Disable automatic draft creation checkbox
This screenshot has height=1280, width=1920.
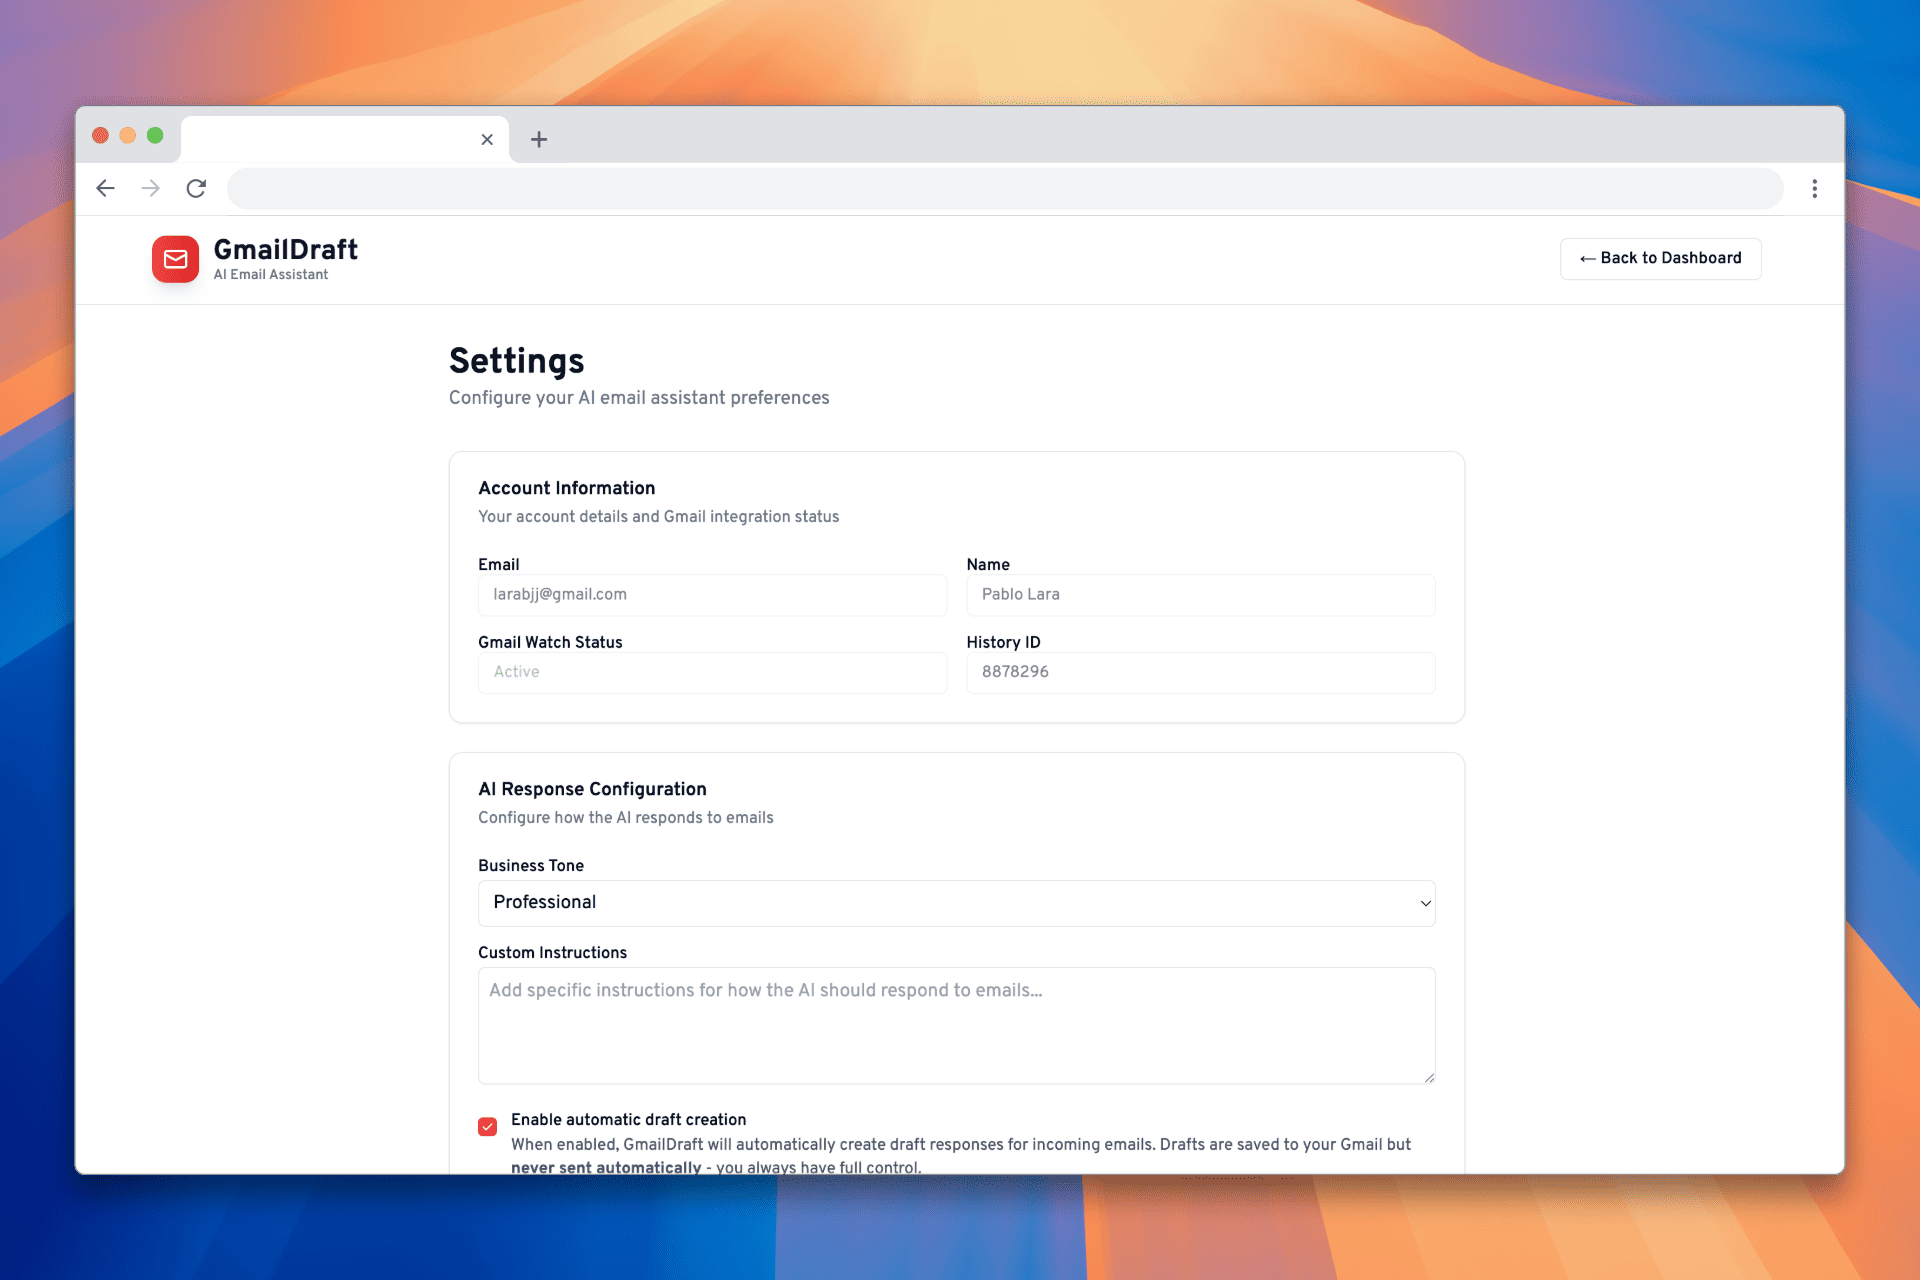click(x=488, y=1127)
